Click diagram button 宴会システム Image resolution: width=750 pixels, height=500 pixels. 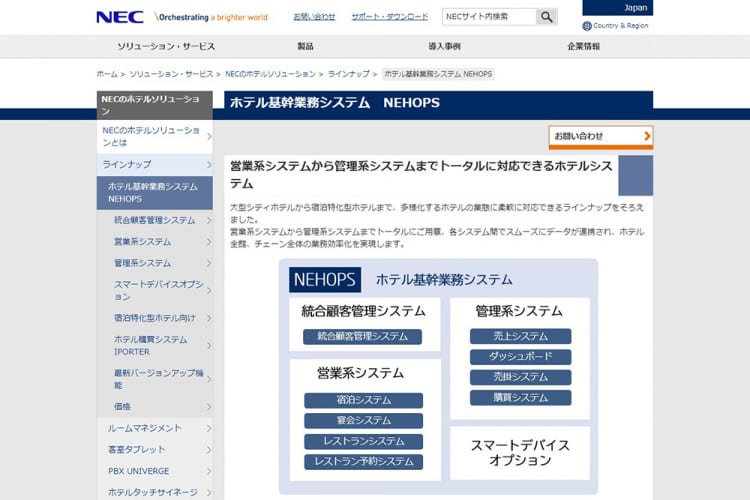[x=364, y=421]
